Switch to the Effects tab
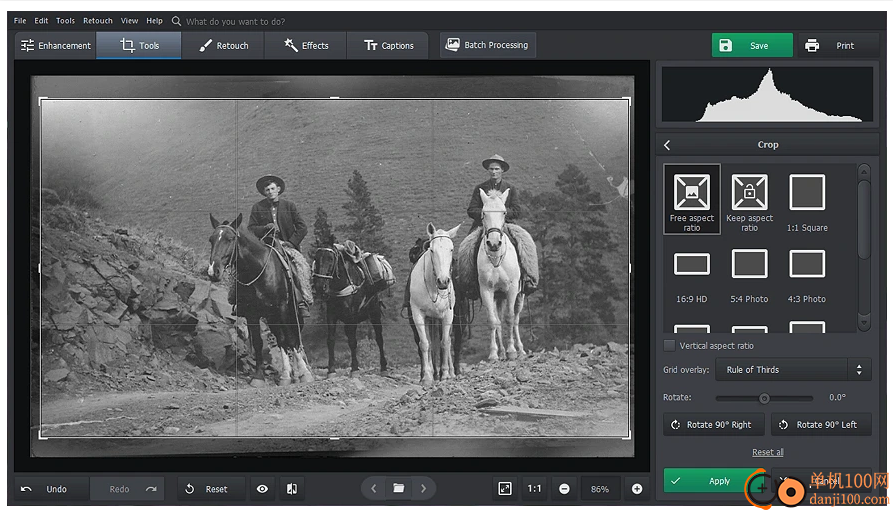This screenshot has width=893, height=510. coord(306,46)
